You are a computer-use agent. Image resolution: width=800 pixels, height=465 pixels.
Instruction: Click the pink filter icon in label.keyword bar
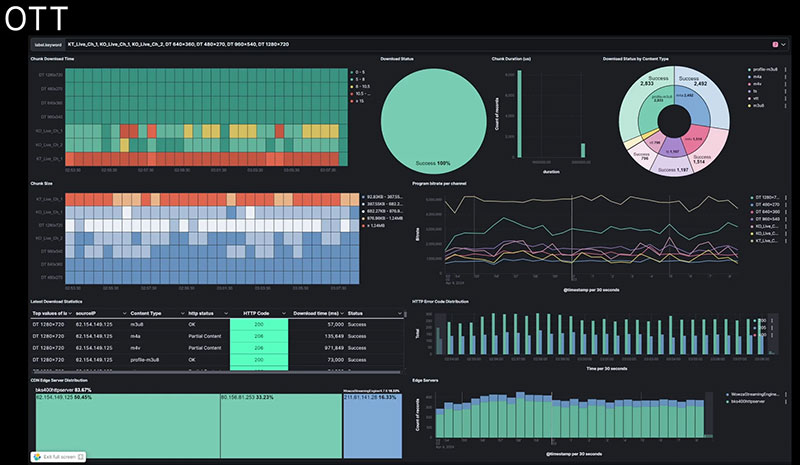coord(775,44)
